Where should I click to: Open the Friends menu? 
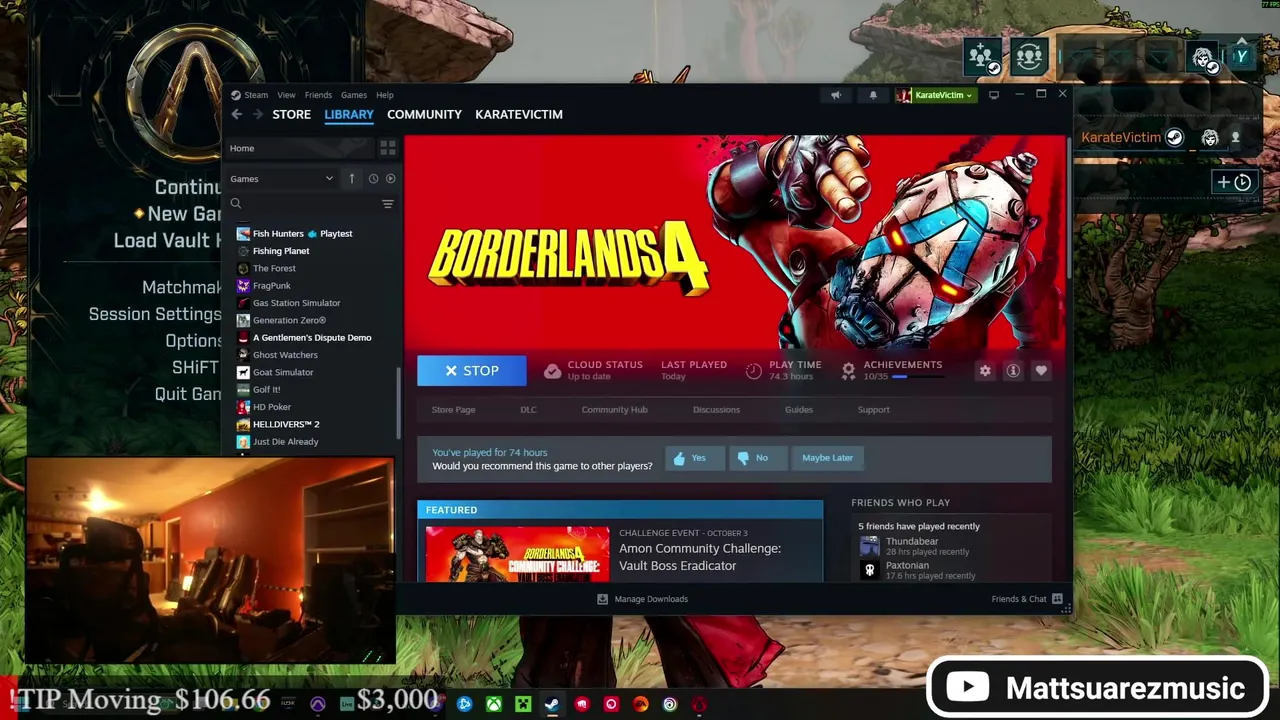[318, 95]
